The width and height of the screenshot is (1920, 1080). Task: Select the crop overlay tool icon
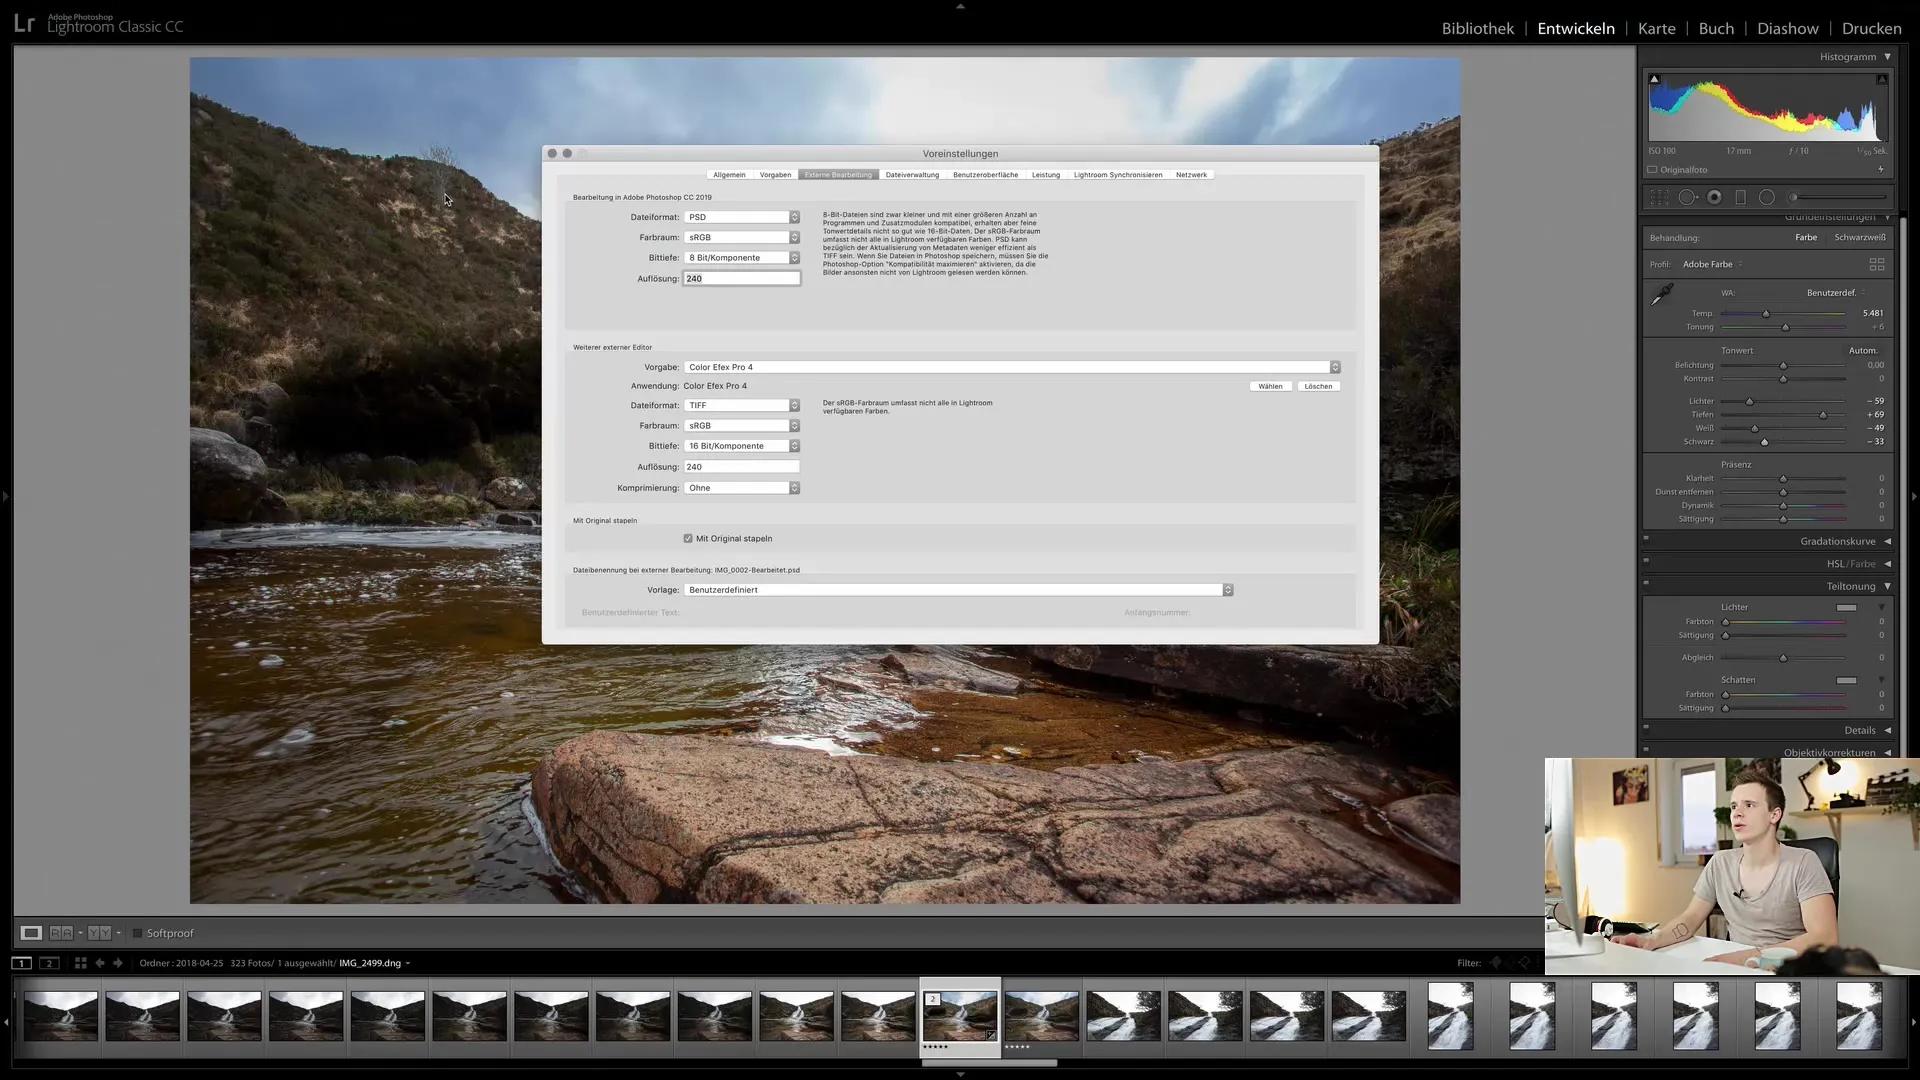(x=1659, y=197)
